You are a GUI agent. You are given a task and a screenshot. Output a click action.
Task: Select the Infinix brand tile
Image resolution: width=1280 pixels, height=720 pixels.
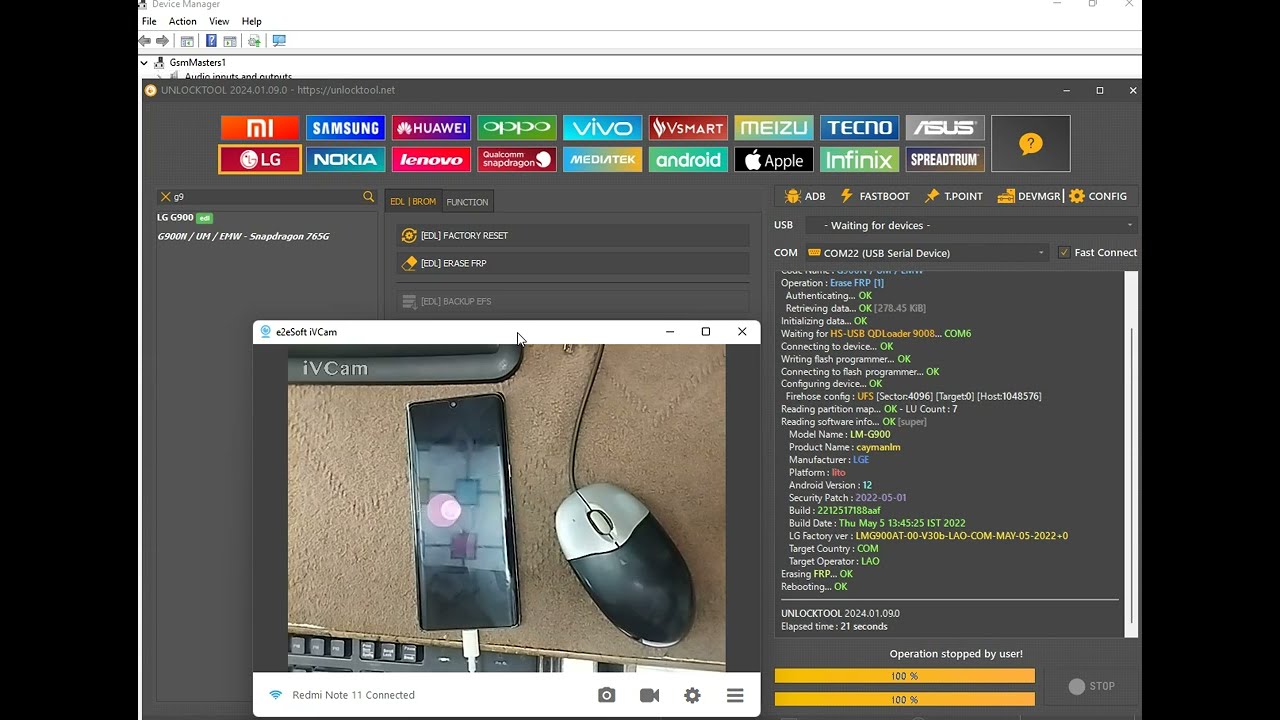pyautogui.click(x=860, y=159)
